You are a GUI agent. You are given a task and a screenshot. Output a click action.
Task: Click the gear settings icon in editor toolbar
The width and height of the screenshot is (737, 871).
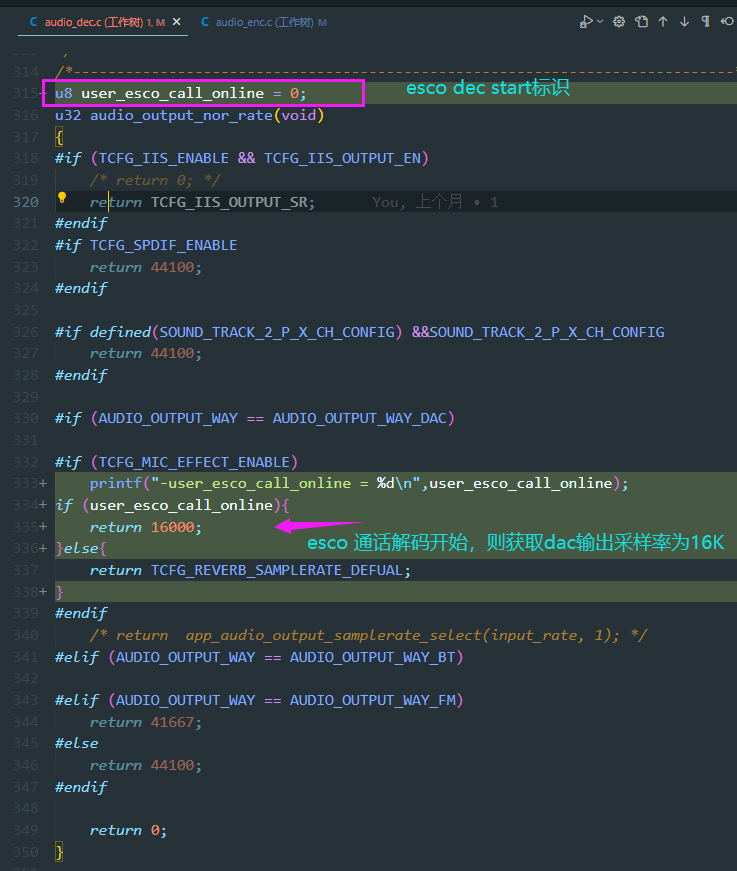pos(619,22)
